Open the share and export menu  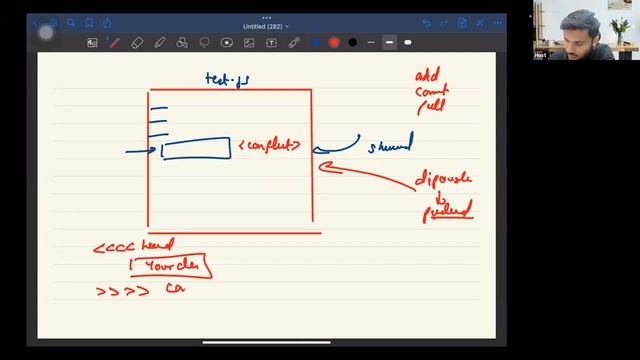[x=107, y=23]
